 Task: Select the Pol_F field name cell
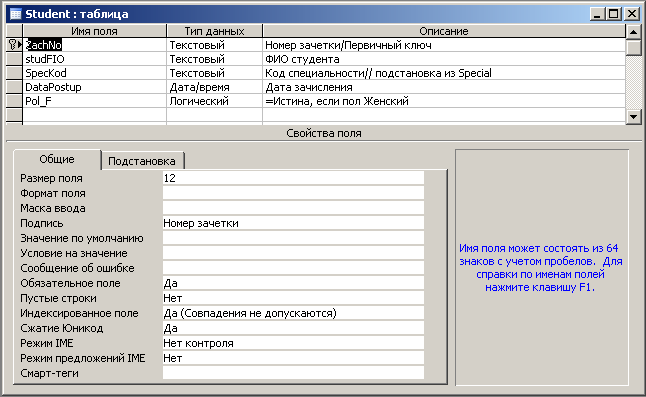[95, 101]
